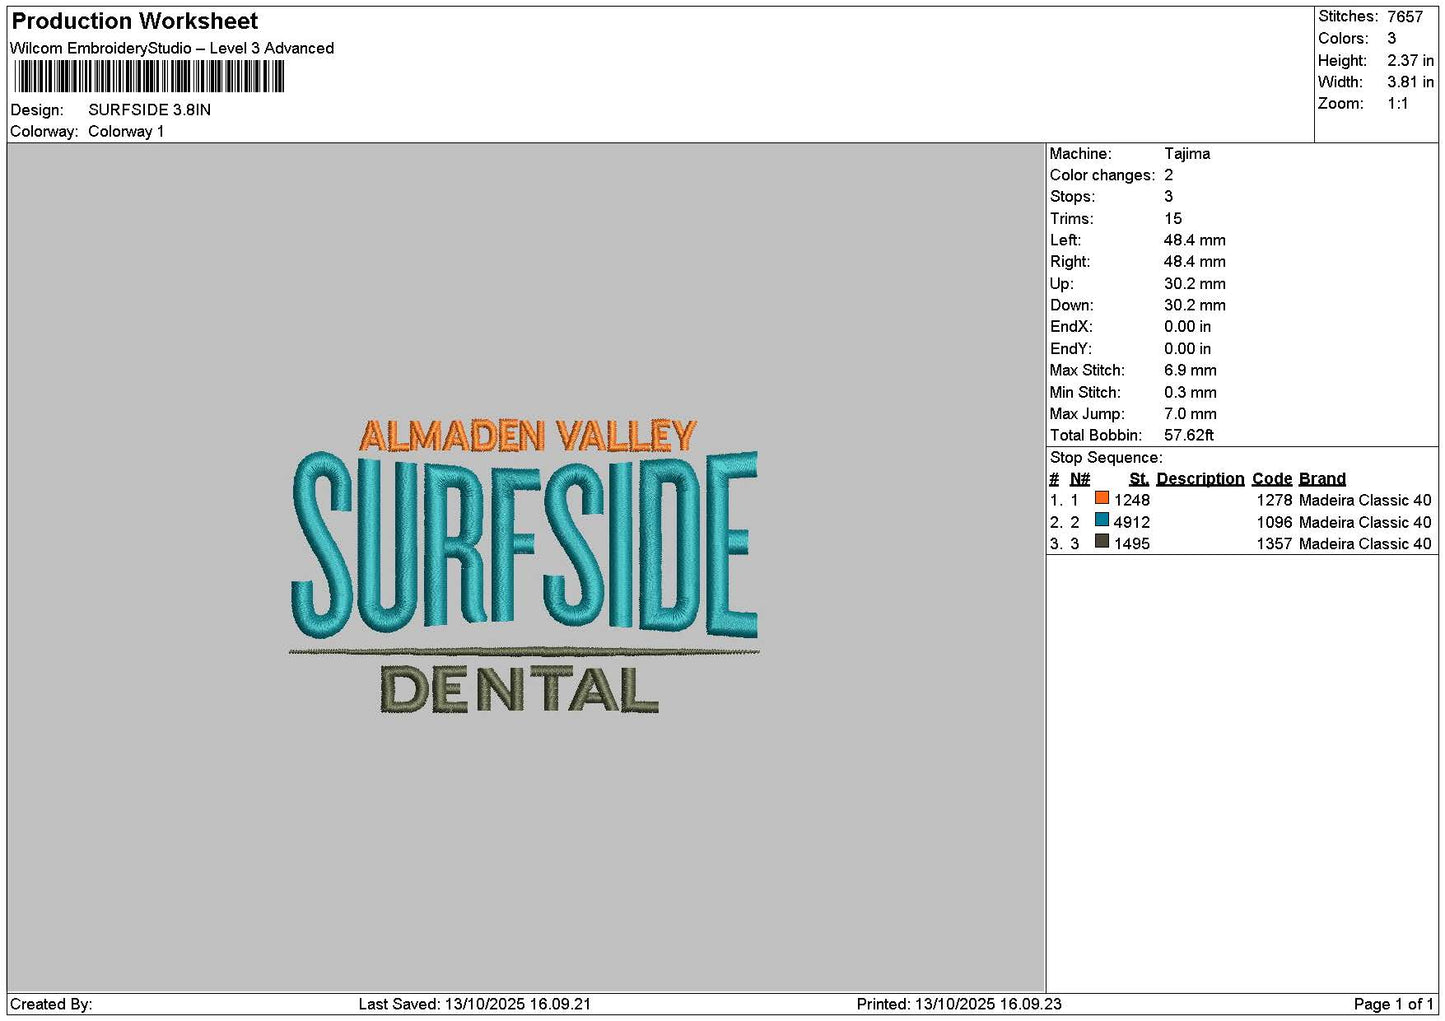Click the 'N#' column header
The height and width of the screenshot is (1021, 1445).
point(1080,479)
